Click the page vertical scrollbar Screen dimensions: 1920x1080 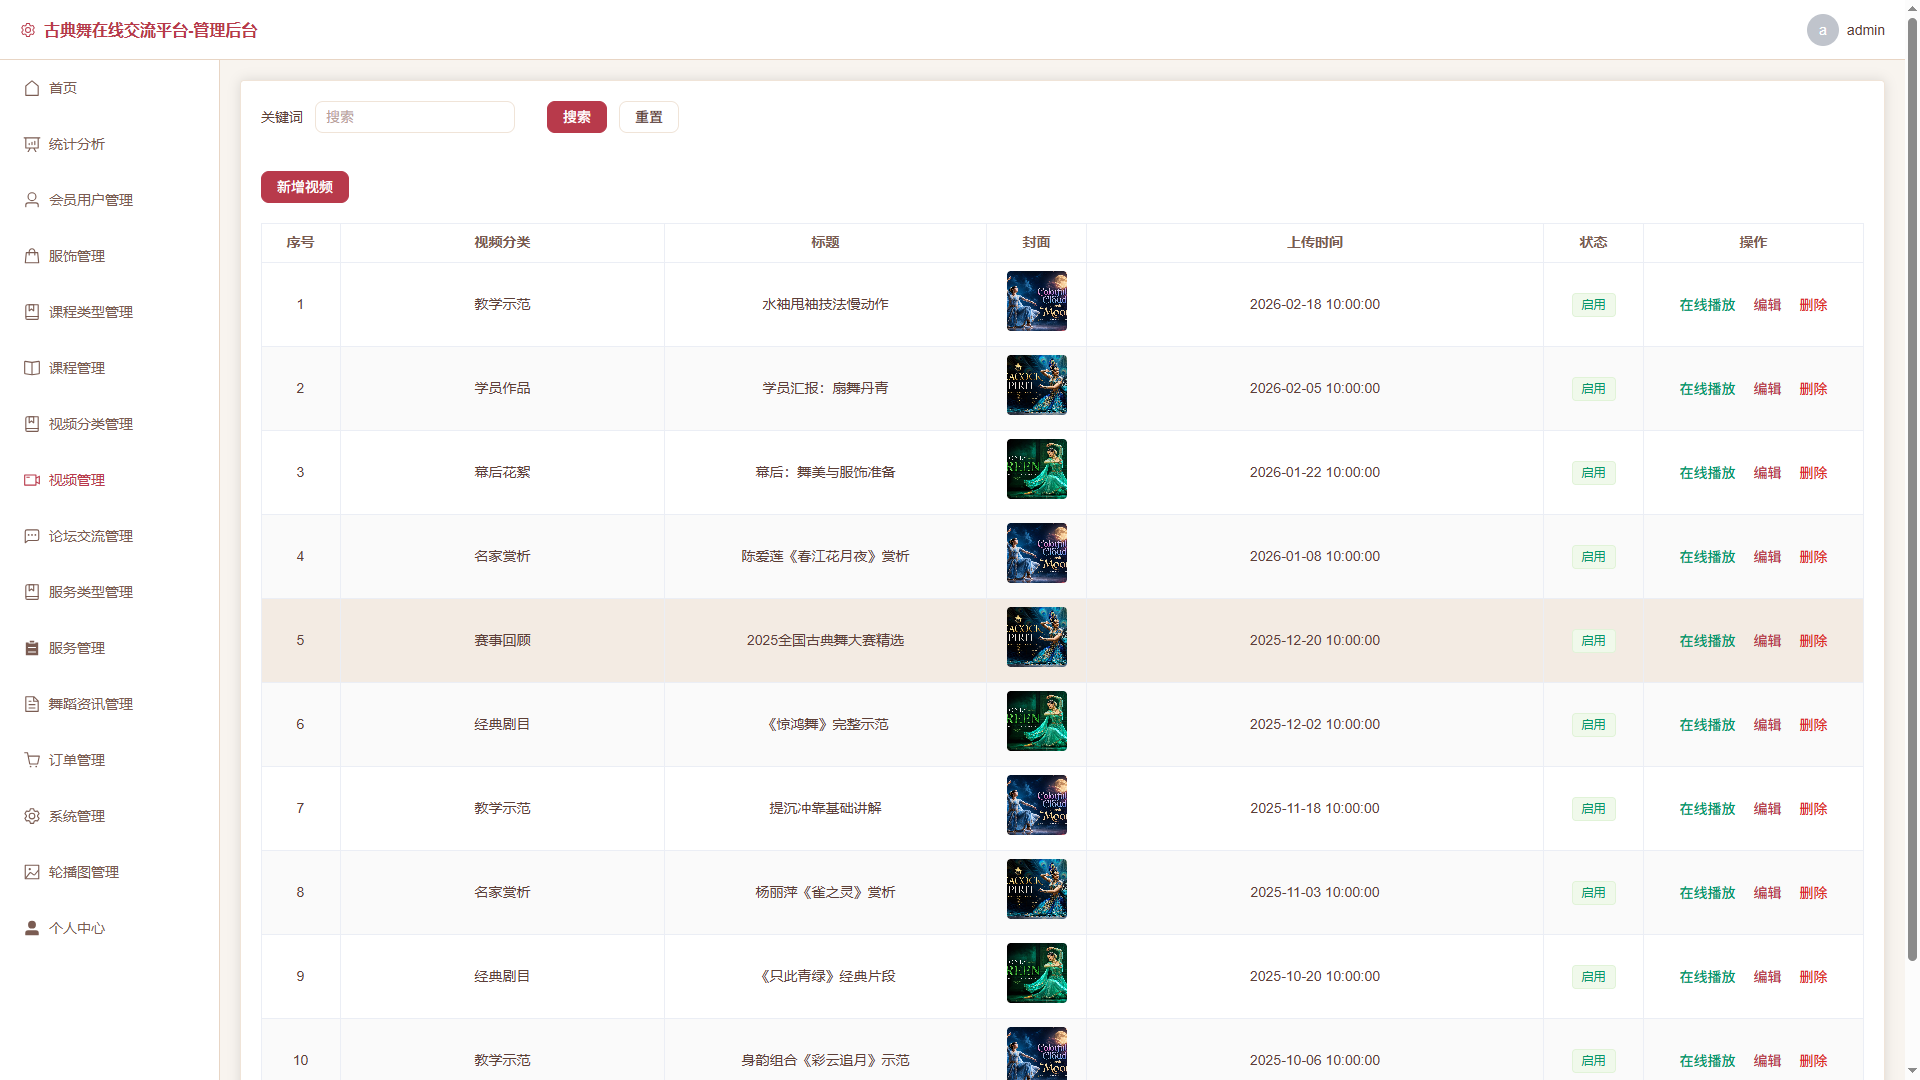(x=1912, y=490)
